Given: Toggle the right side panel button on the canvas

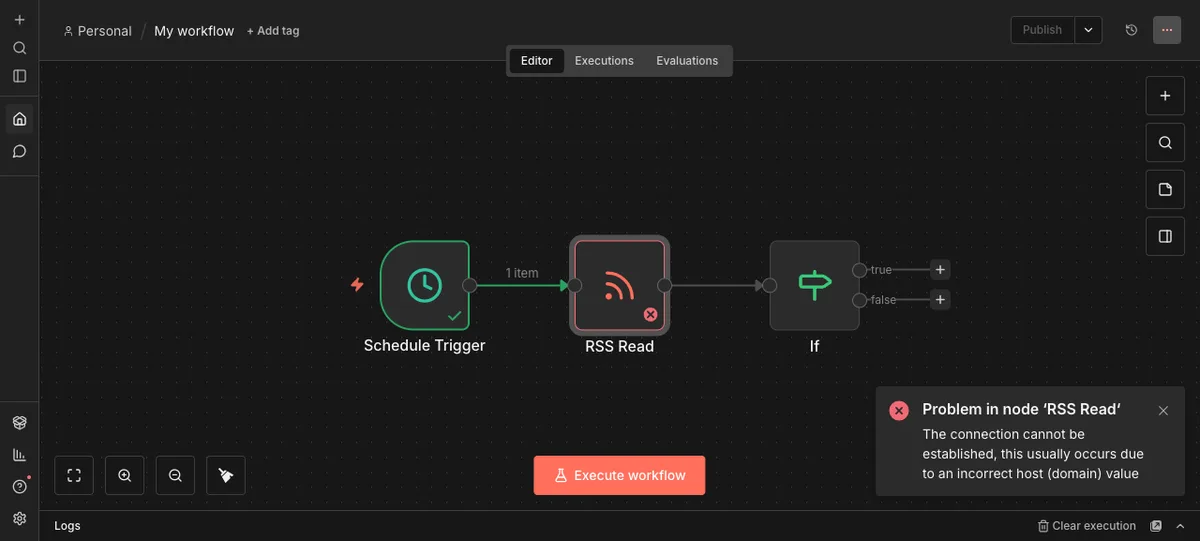Looking at the screenshot, I should [1165, 237].
